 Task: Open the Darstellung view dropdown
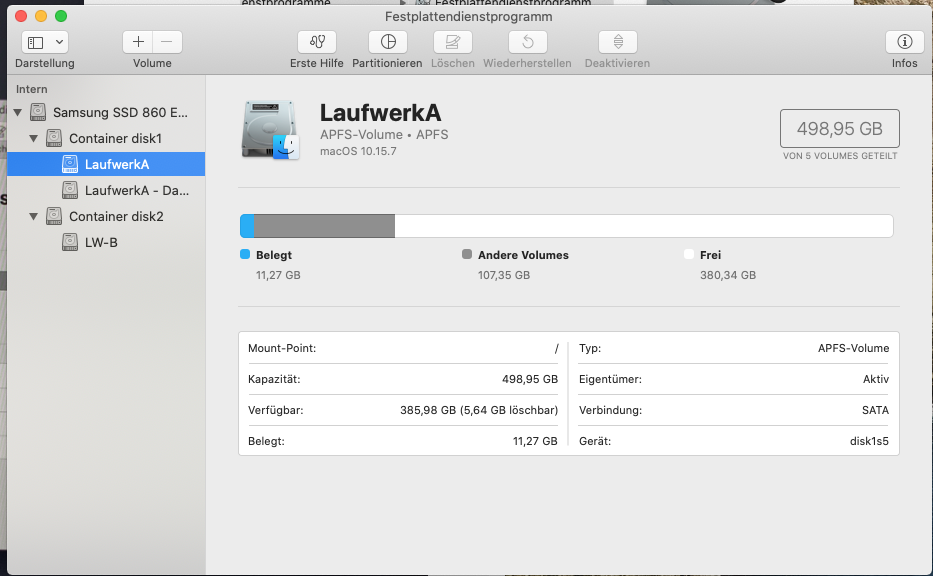tap(45, 42)
